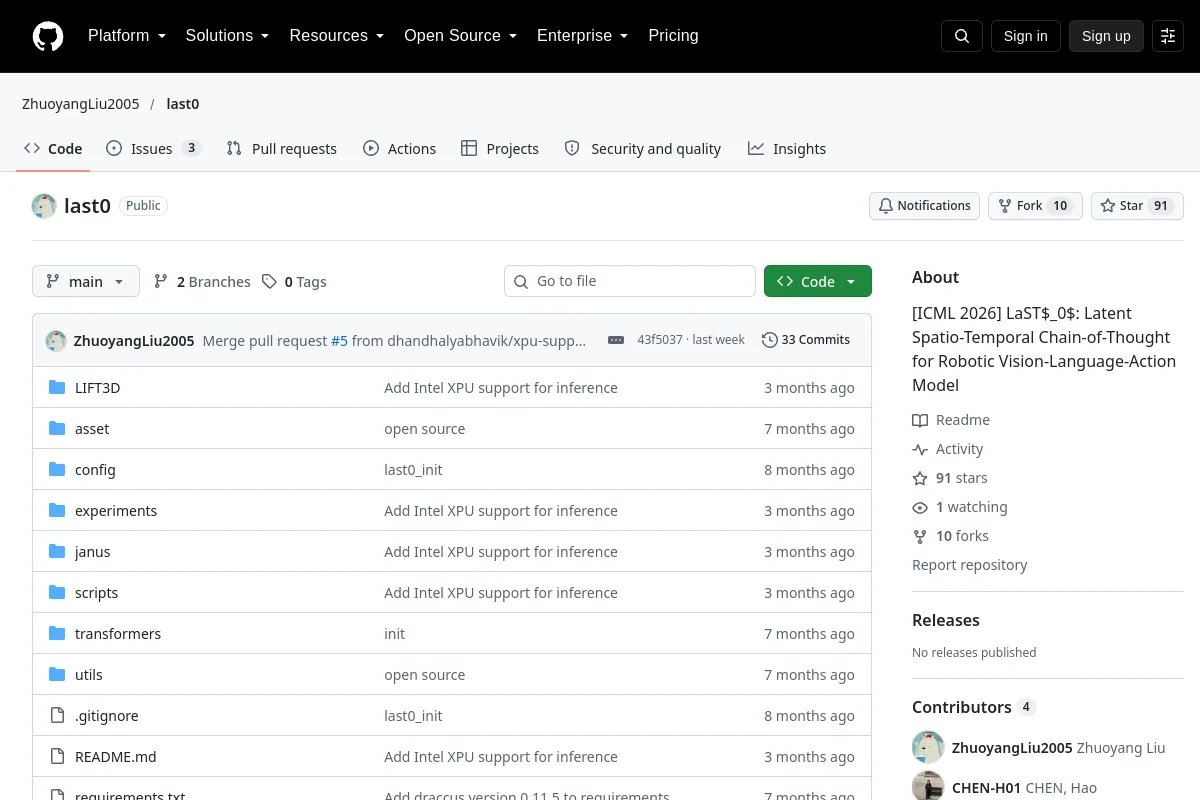Click the asset folder icon
This screenshot has height=800, width=1200.
pos(57,429)
